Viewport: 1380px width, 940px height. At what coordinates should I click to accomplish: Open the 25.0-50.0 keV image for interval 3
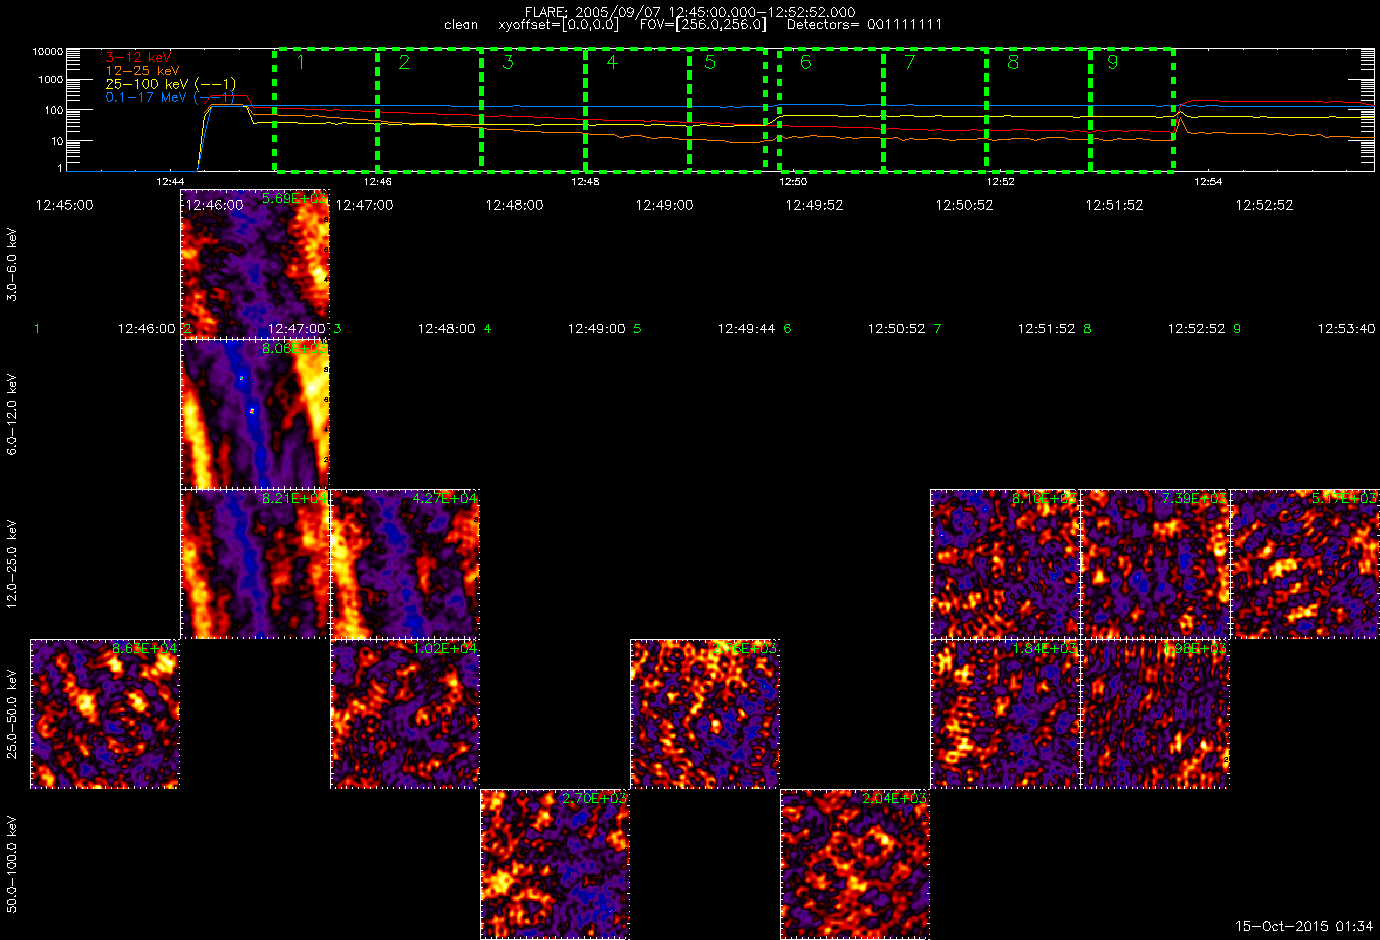tap(405, 714)
